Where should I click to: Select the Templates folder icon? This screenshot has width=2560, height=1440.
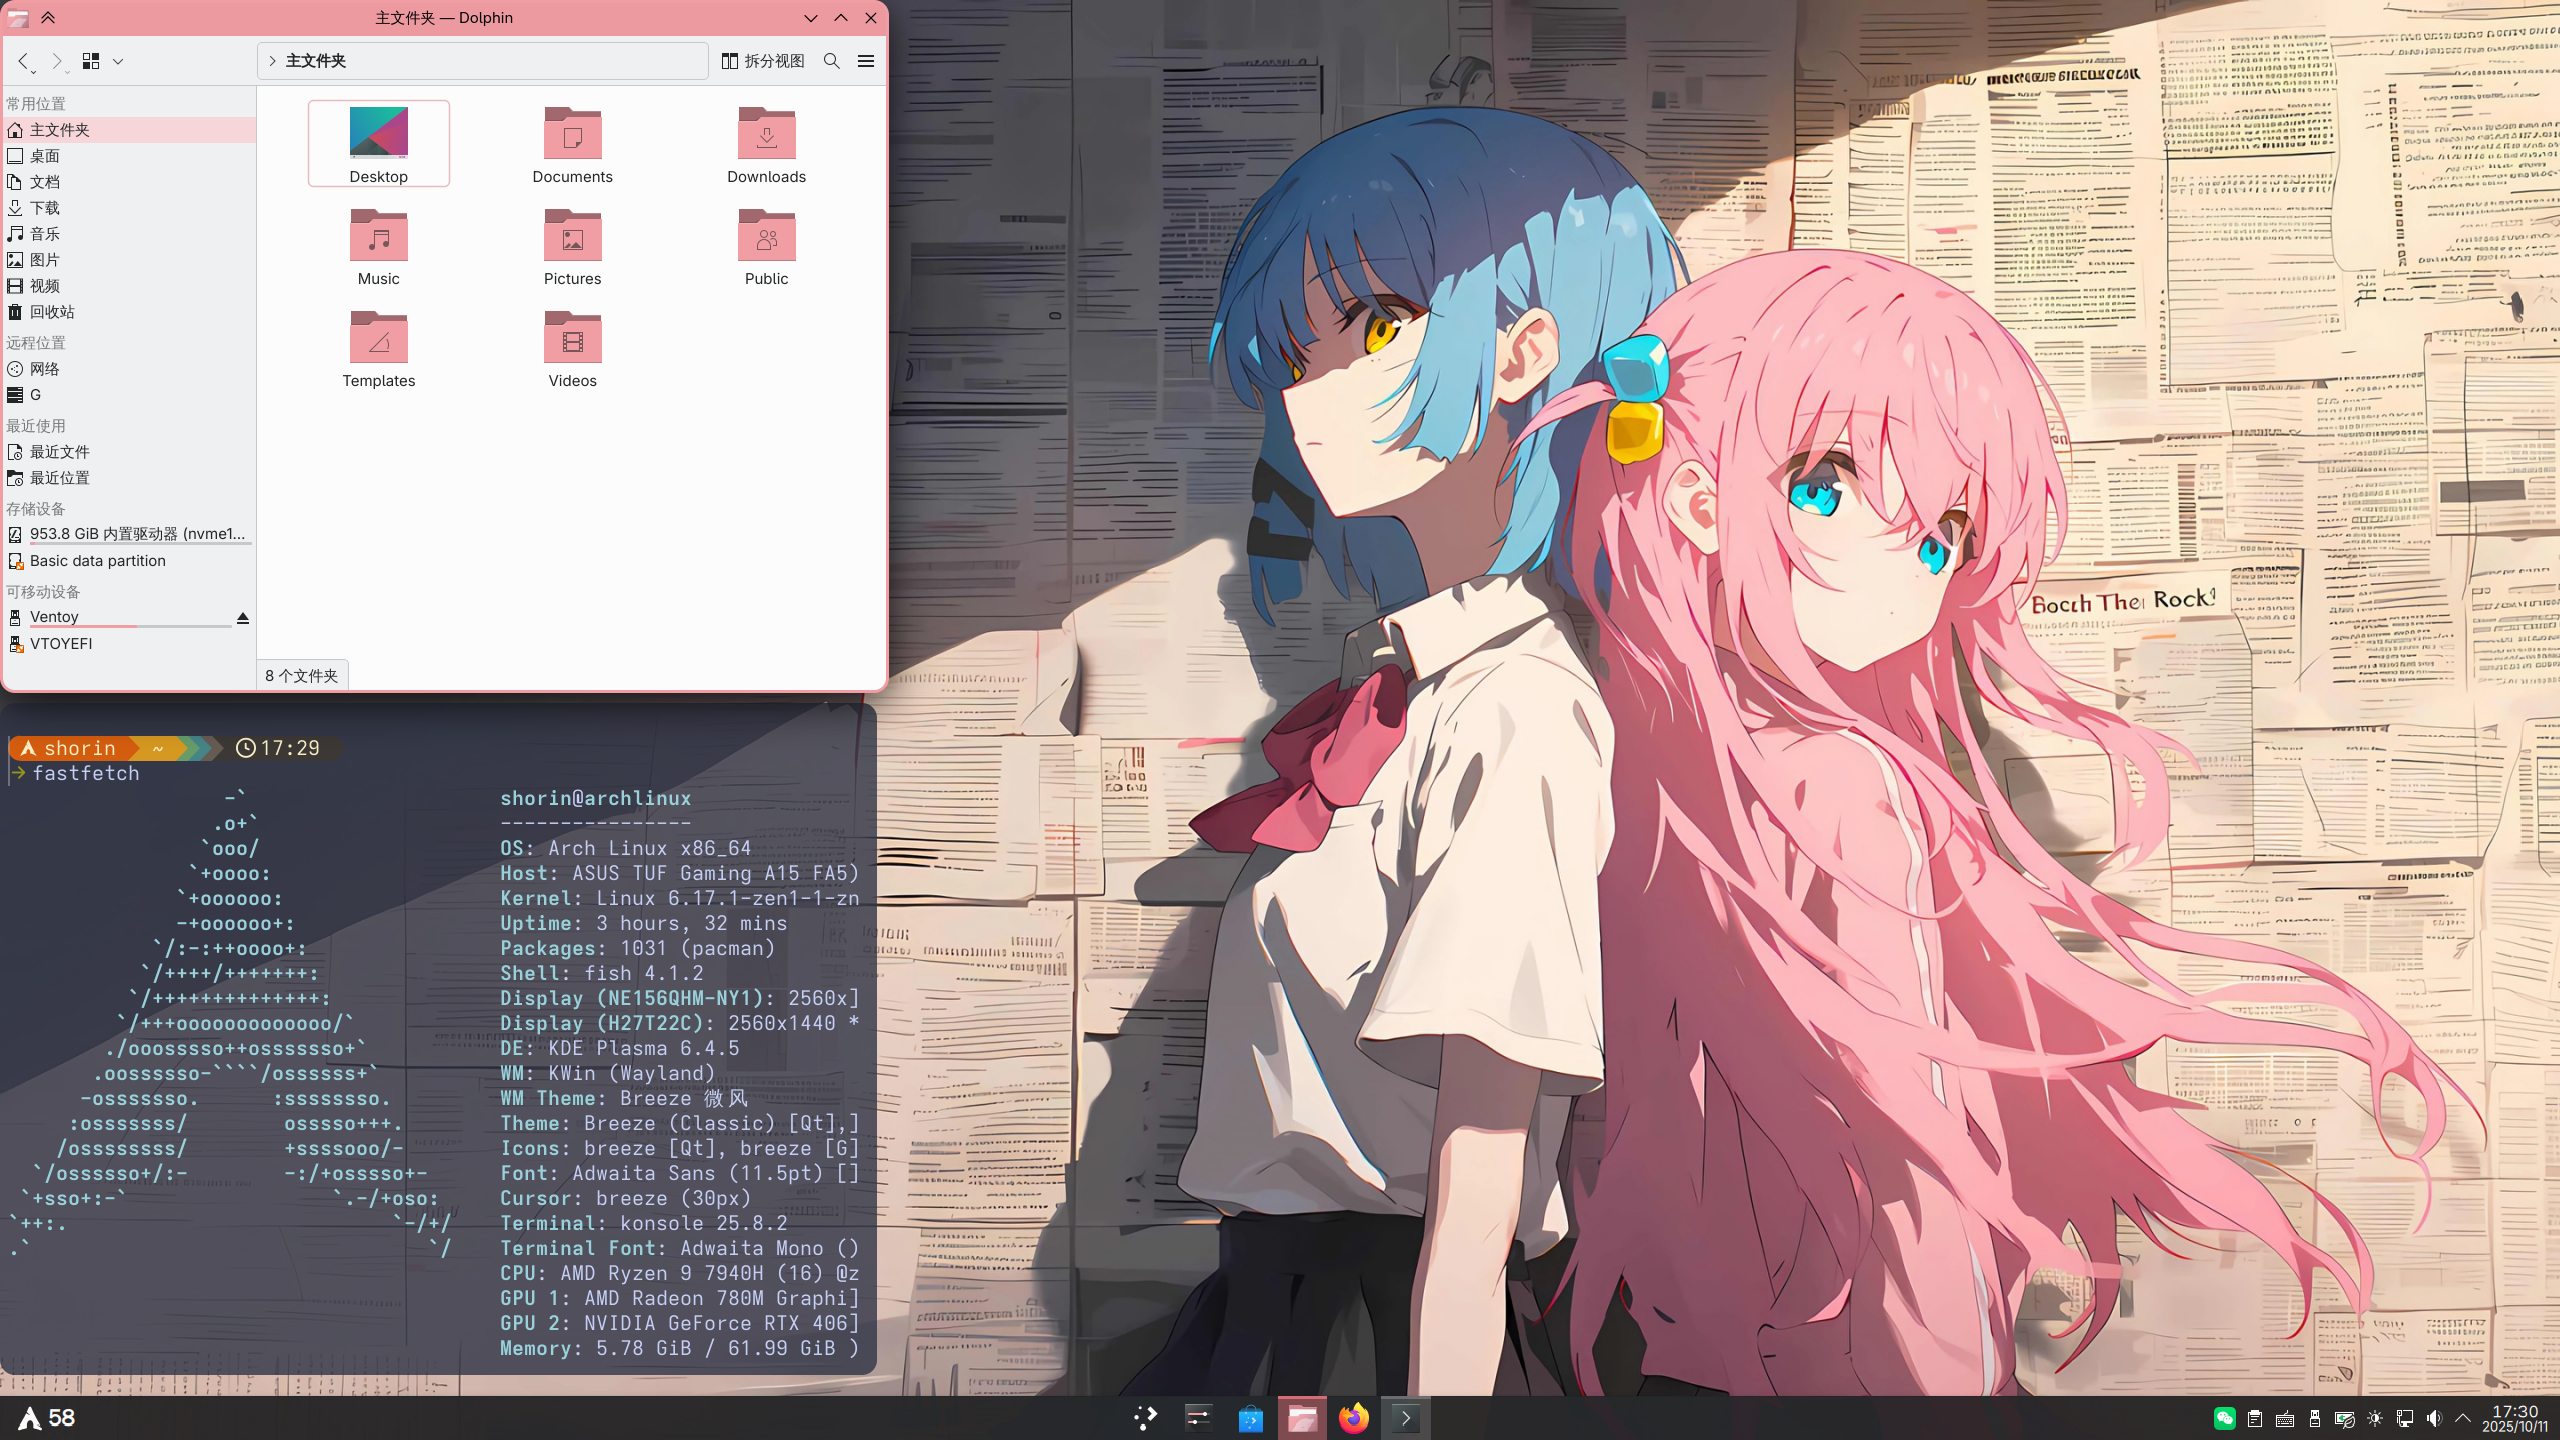pos(379,348)
